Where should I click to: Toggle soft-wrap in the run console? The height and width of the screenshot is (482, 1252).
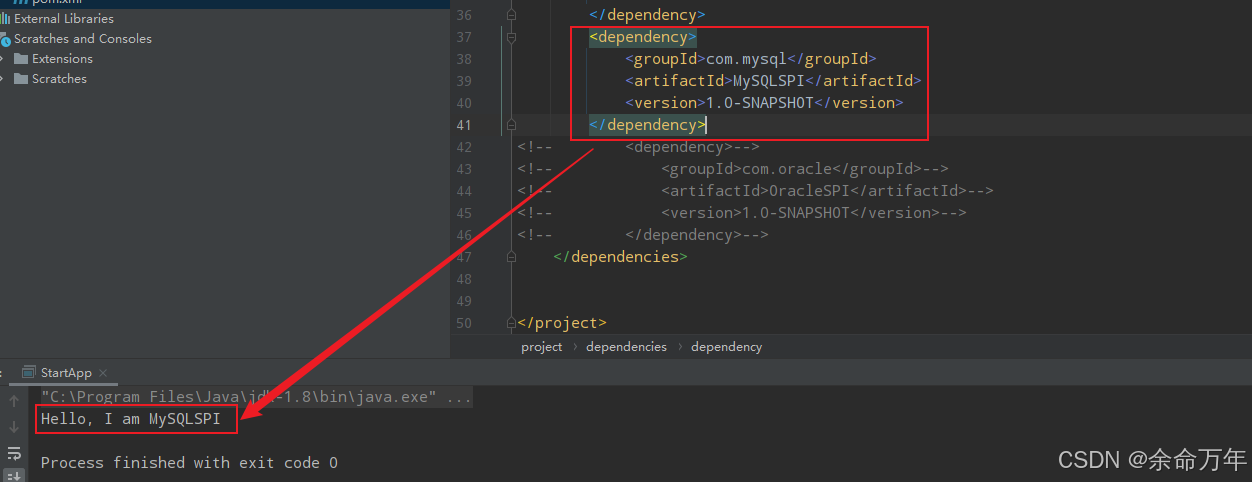(x=14, y=453)
